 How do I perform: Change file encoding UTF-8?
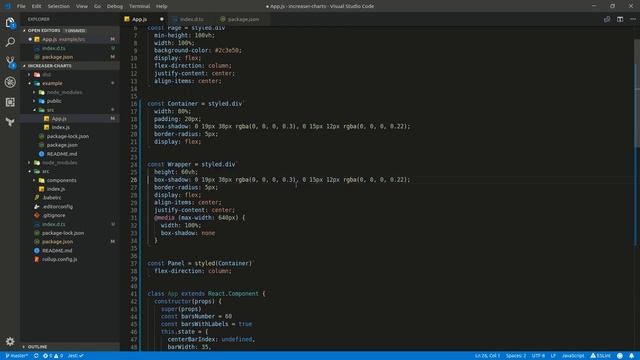(538, 356)
